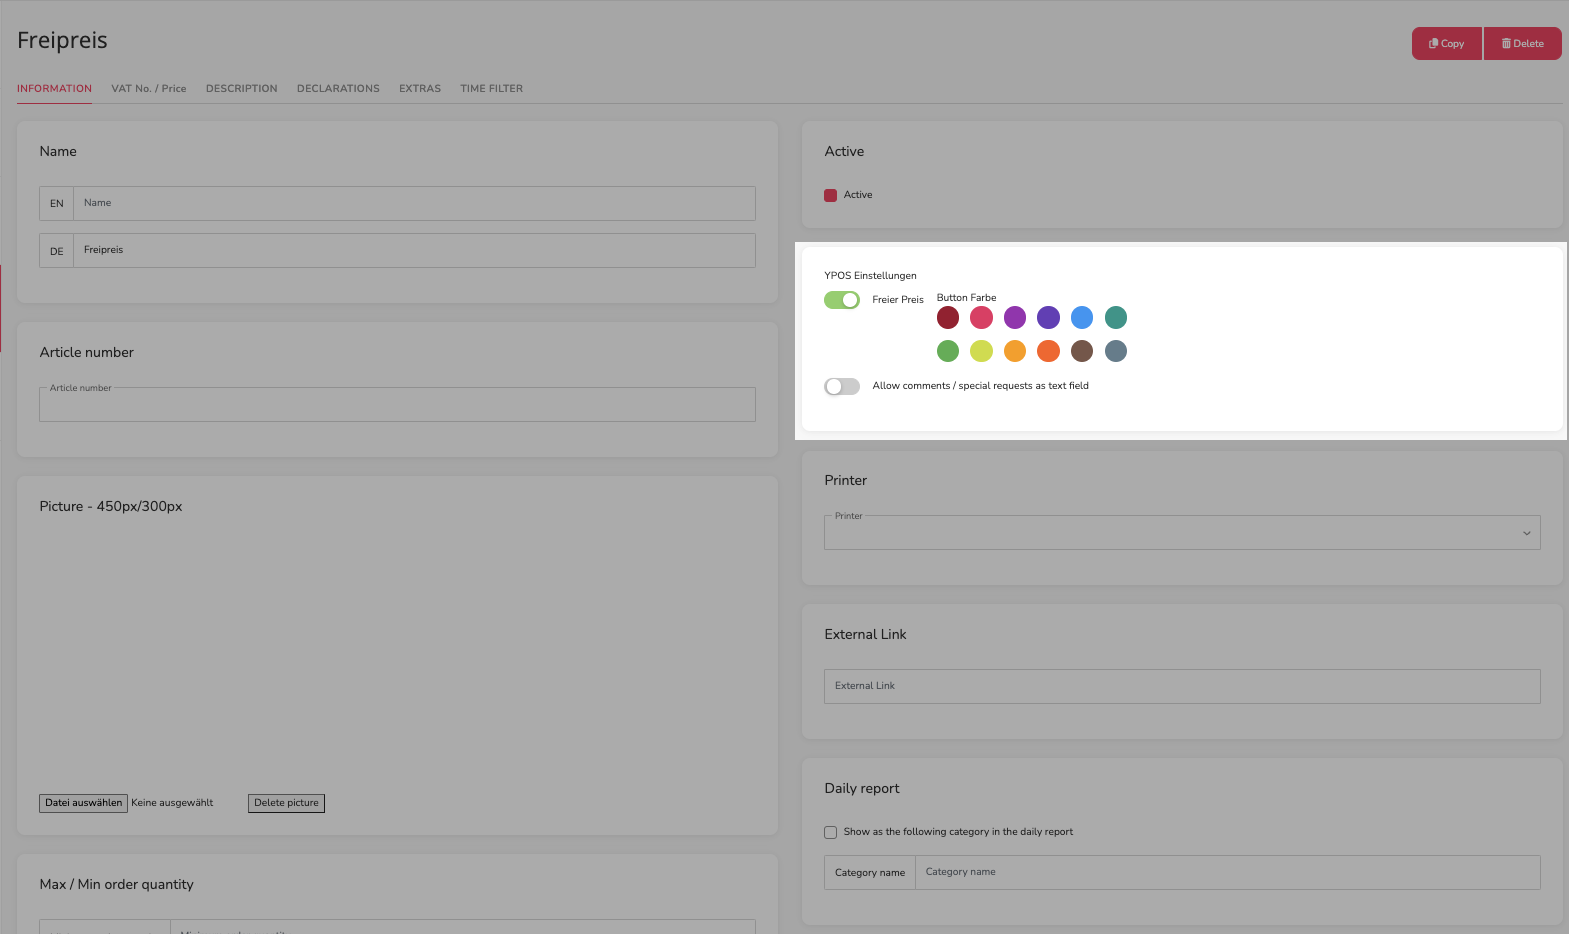This screenshot has height=934, width=1569.
Task: Uncheck the Active checkbox
Action: 830,196
